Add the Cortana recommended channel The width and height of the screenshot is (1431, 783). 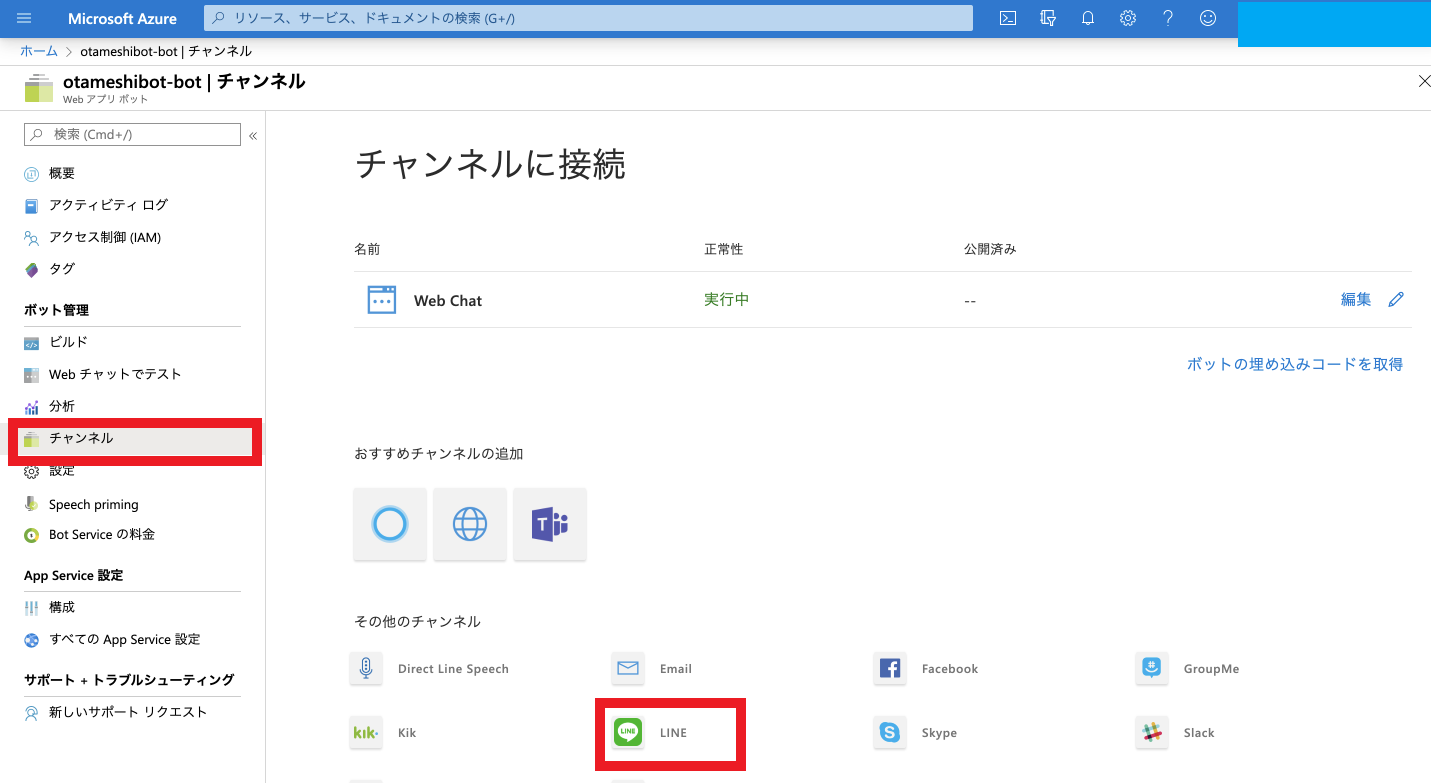click(390, 524)
